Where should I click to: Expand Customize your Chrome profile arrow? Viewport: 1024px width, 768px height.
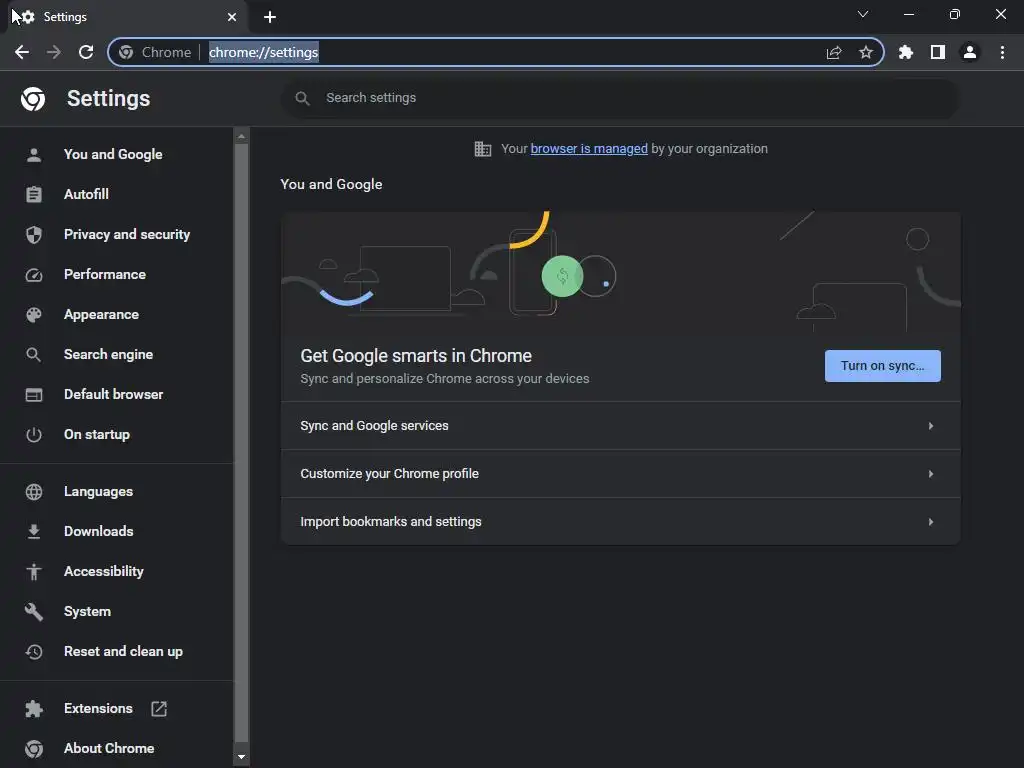coord(931,474)
